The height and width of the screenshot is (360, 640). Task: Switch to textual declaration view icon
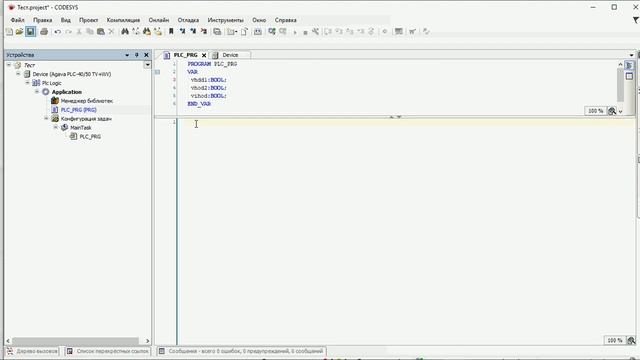(629, 65)
